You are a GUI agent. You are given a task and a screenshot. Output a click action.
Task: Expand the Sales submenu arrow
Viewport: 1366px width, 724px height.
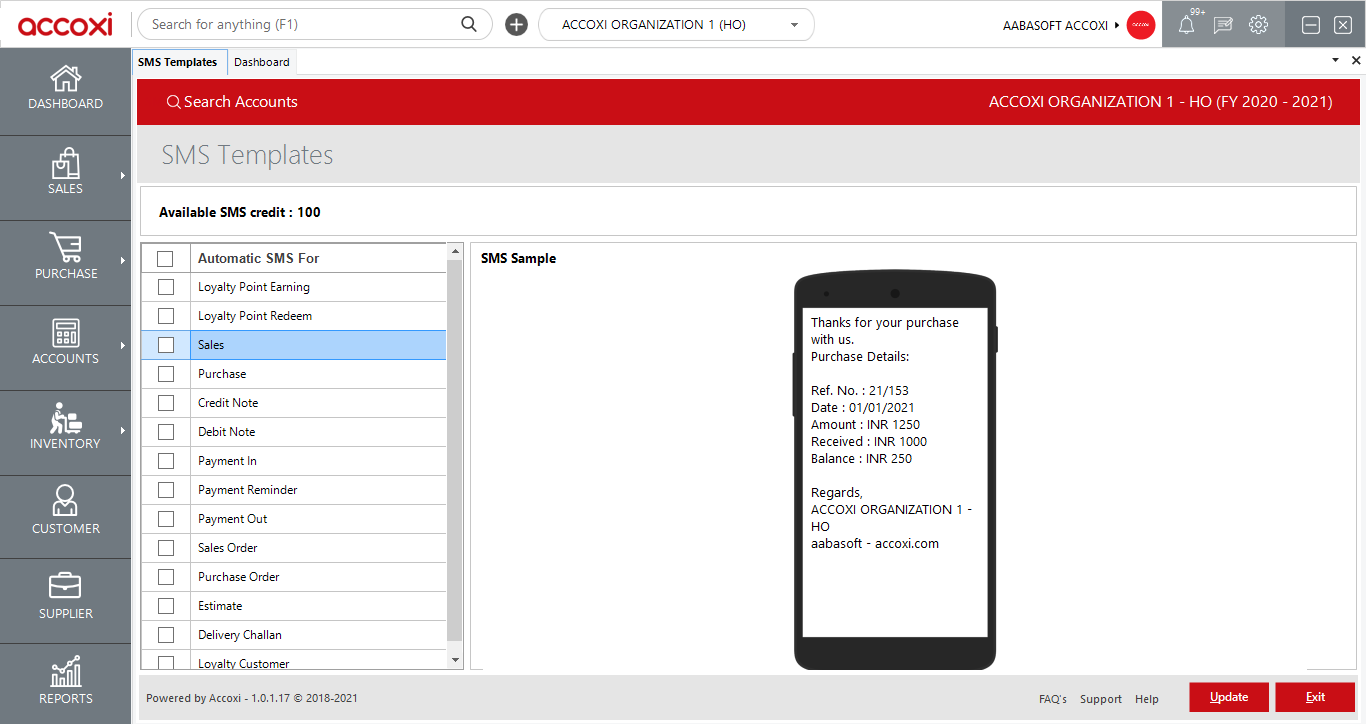click(x=123, y=176)
